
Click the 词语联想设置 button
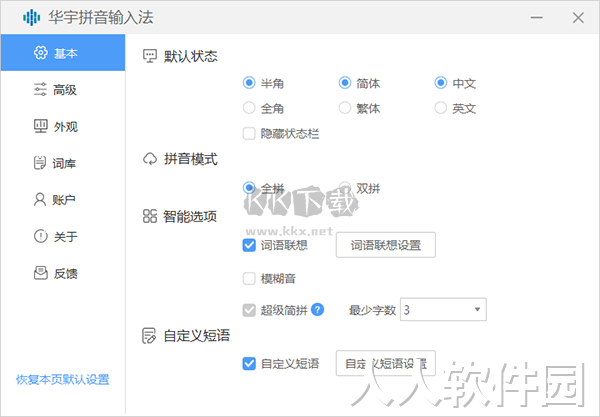click(386, 245)
